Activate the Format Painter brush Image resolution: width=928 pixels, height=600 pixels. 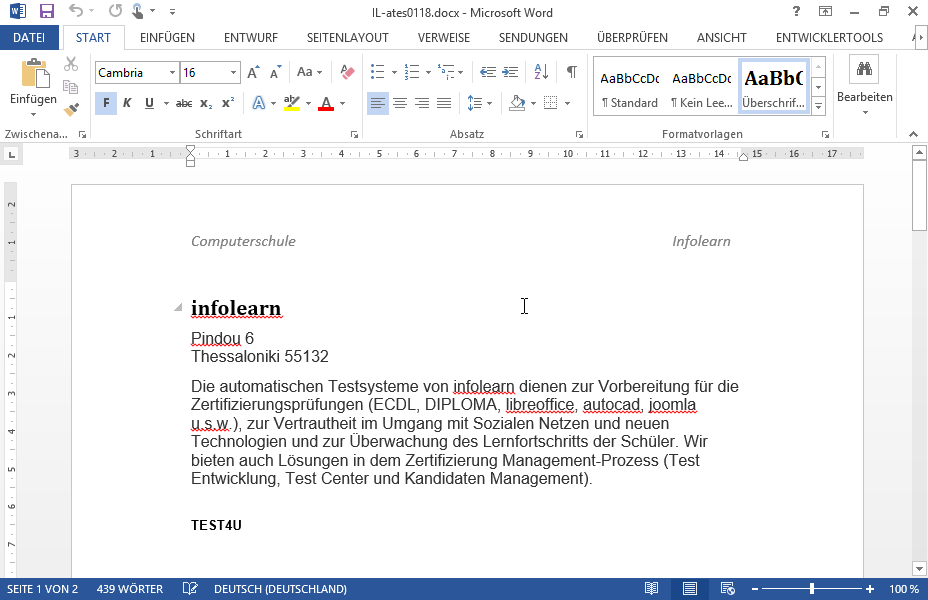click(70, 109)
